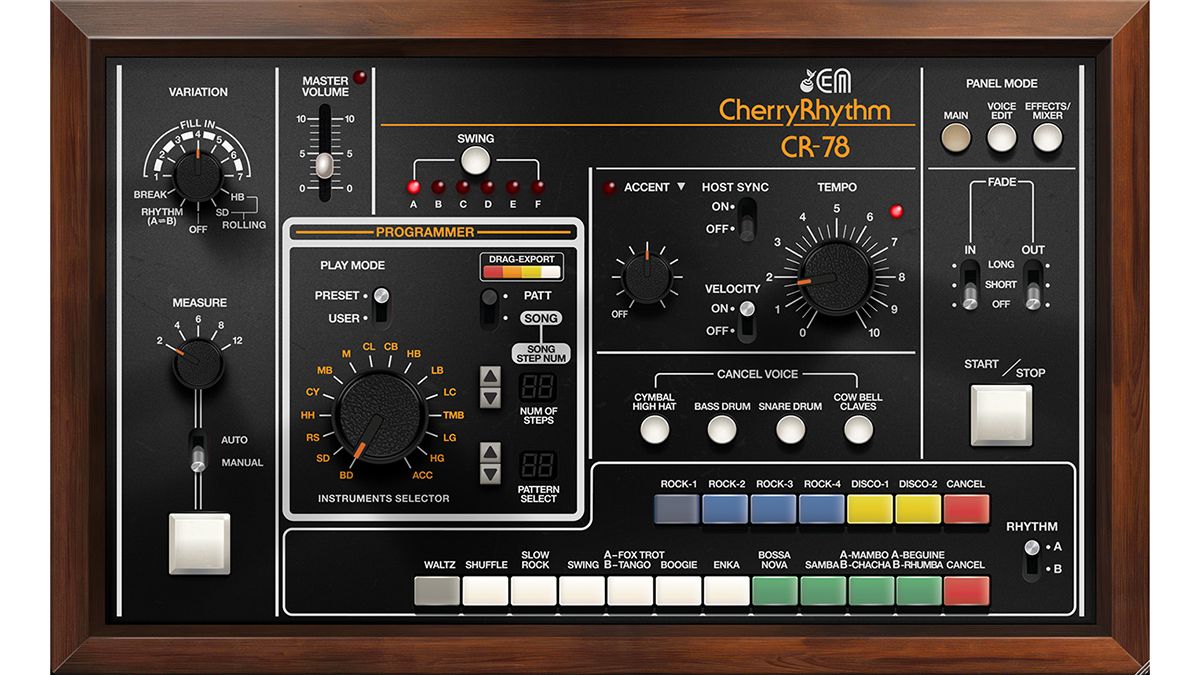
Task: Select the Shuffle rhythm button
Action: click(x=485, y=591)
